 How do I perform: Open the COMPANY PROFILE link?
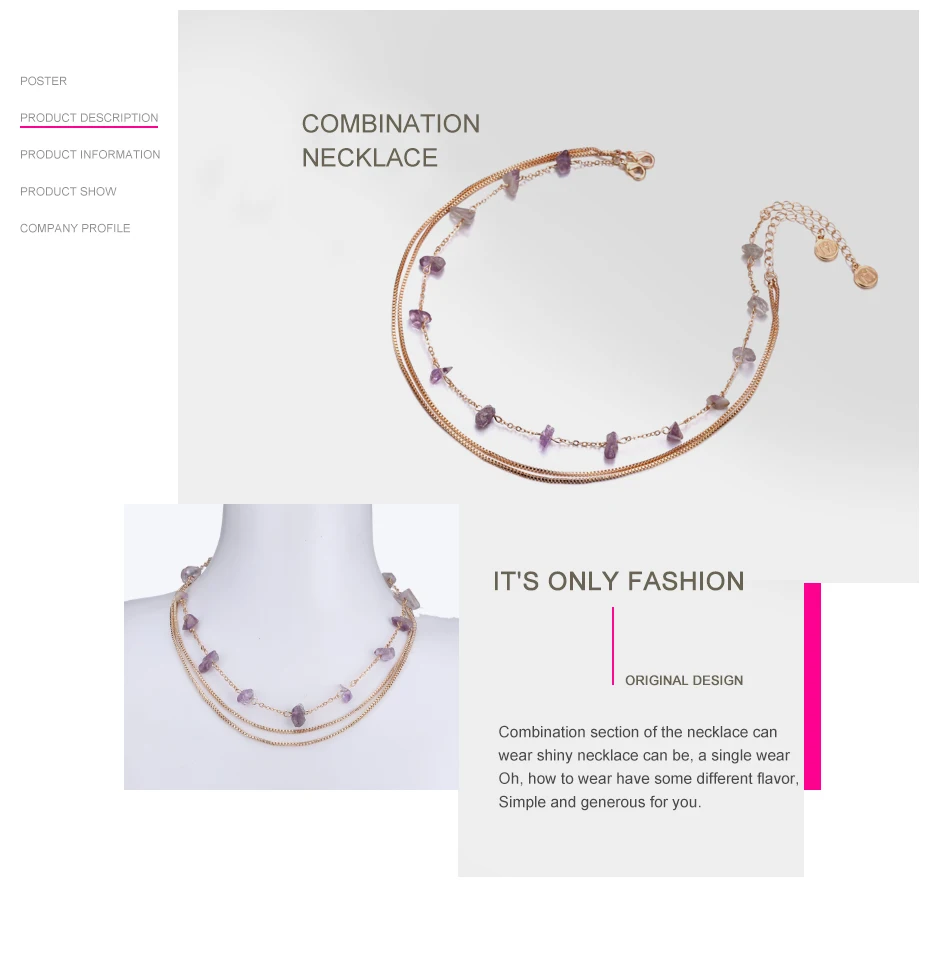pos(75,228)
